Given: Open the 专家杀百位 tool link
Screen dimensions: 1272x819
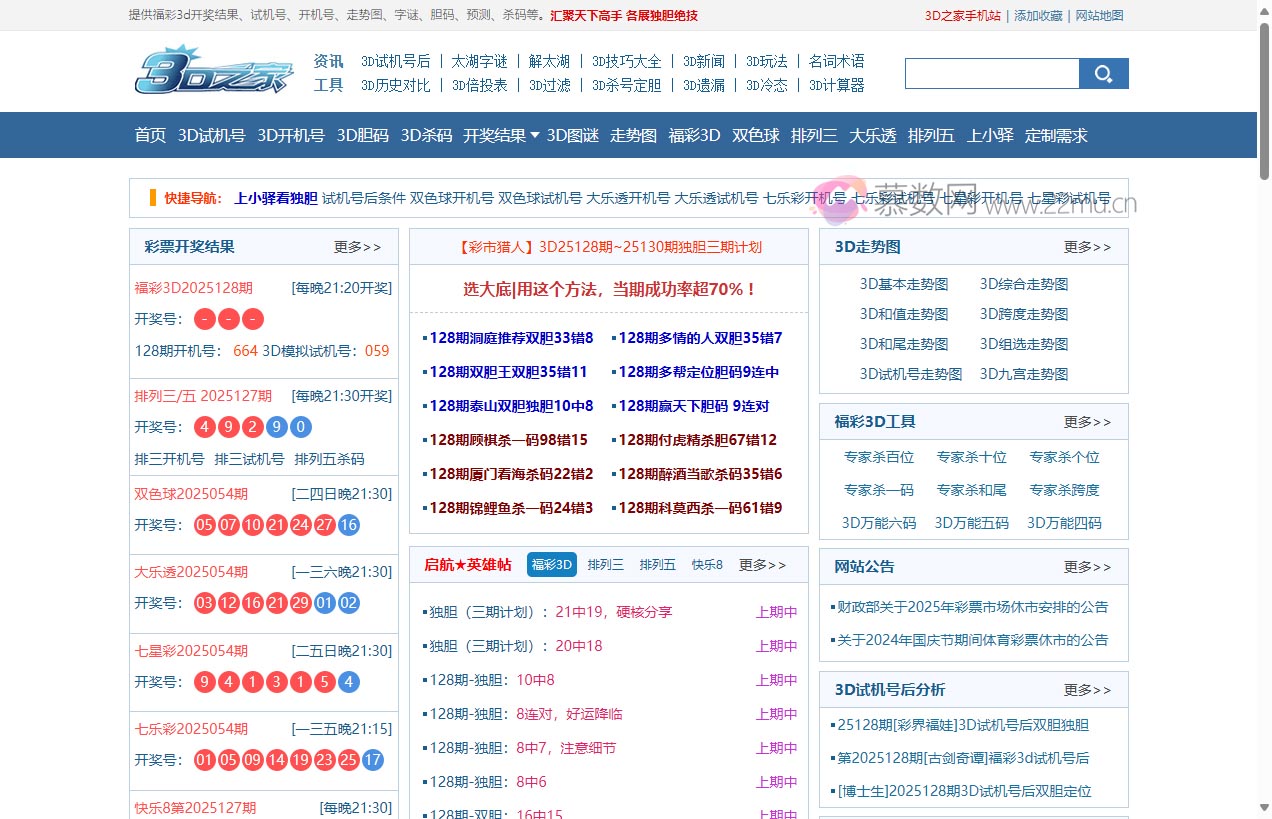Looking at the screenshot, I should pyautogui.click(x=879, y=457).
